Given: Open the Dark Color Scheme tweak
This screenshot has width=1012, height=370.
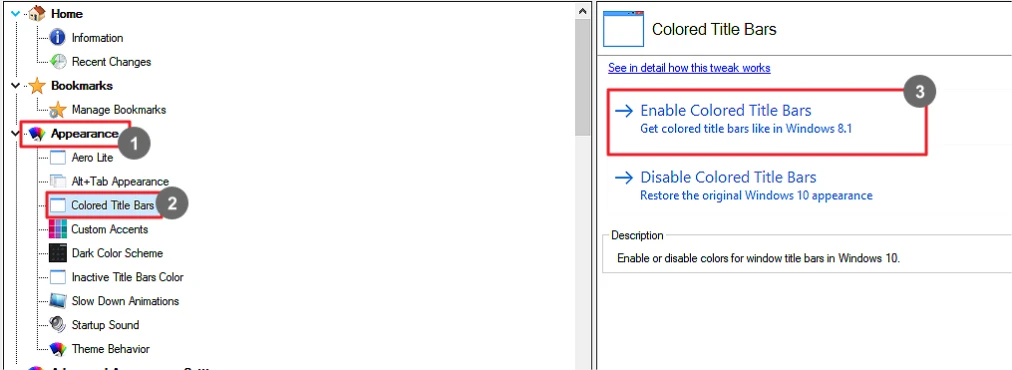Looking at the screenshot, I should tap(117, 253).
